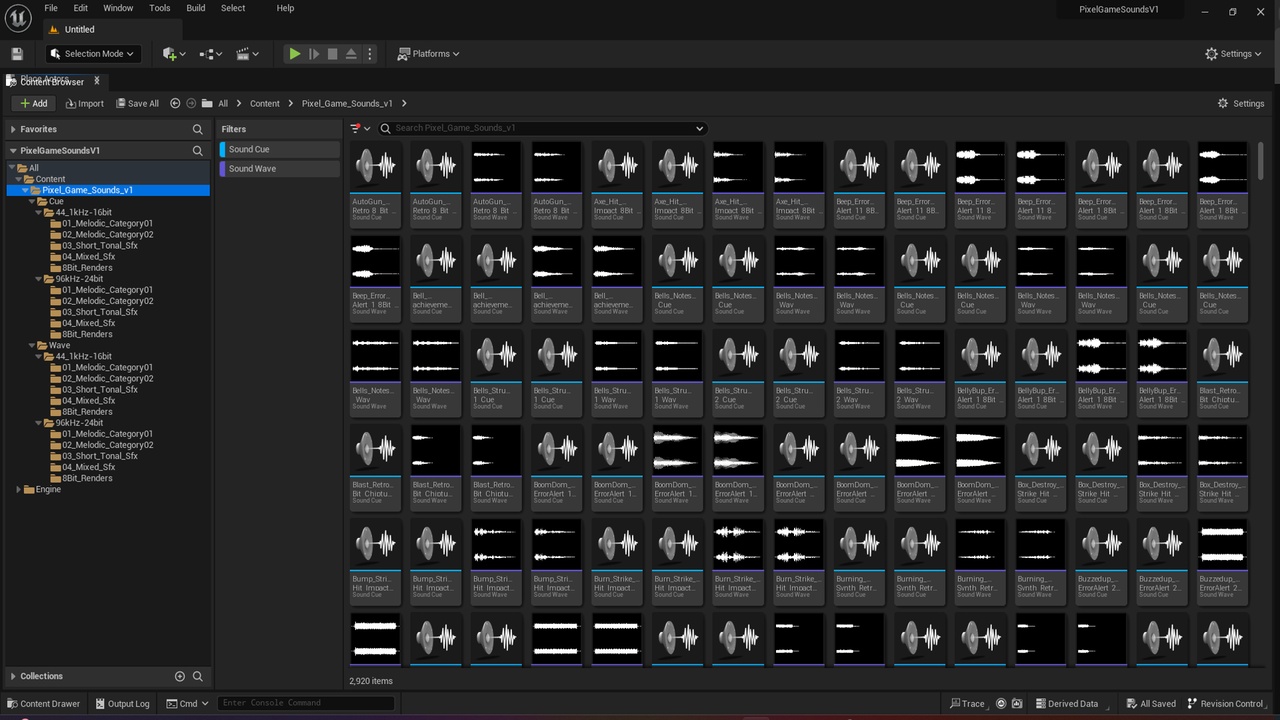
Task: Open the Selection Mode dropdown
Action: 93,54
